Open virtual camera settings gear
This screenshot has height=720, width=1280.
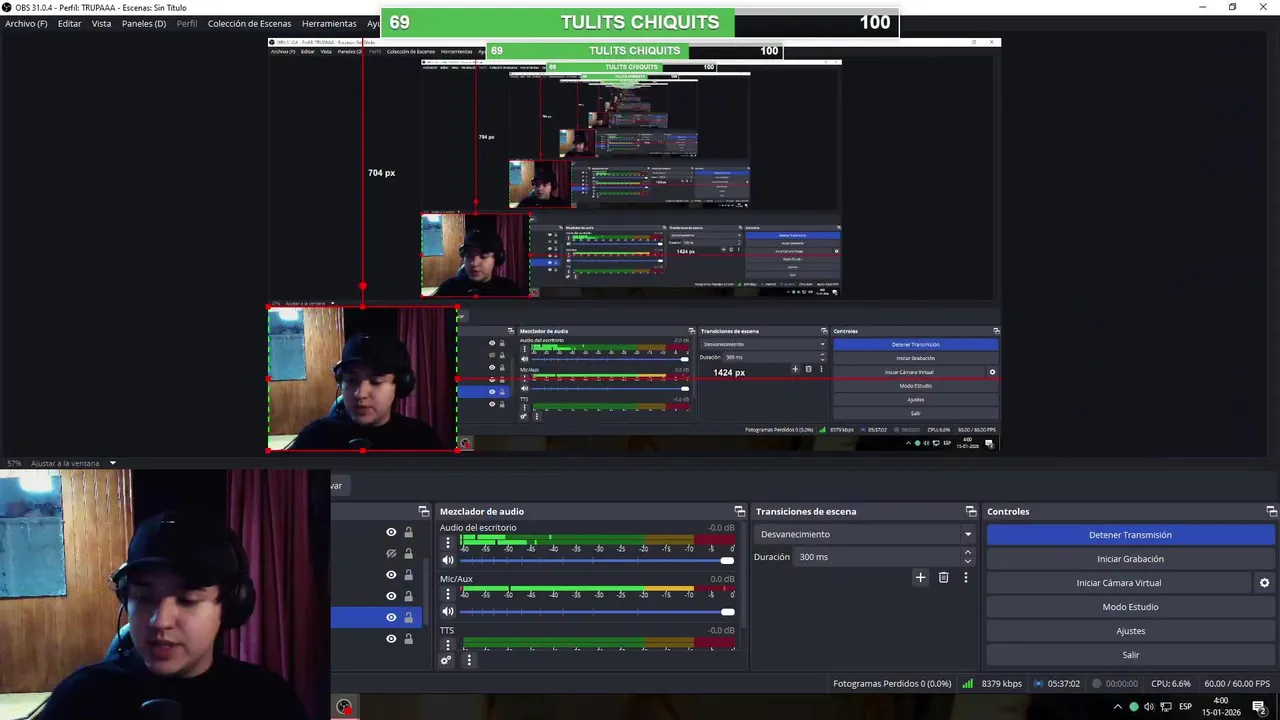(1264, 583)
